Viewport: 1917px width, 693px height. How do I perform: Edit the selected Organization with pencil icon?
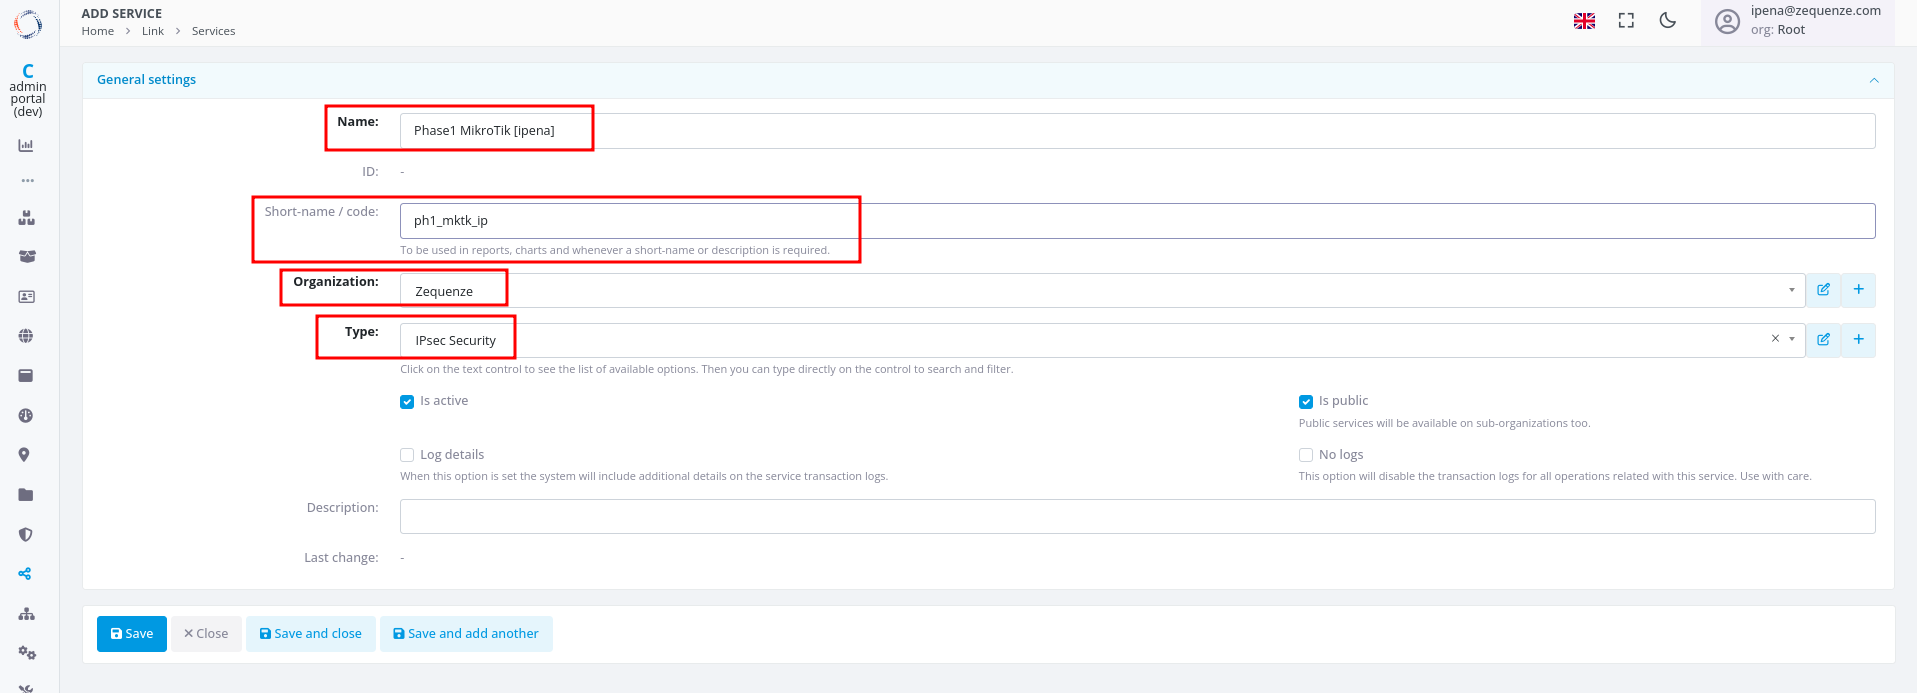pyautogui.click(x=1823, y=290)
